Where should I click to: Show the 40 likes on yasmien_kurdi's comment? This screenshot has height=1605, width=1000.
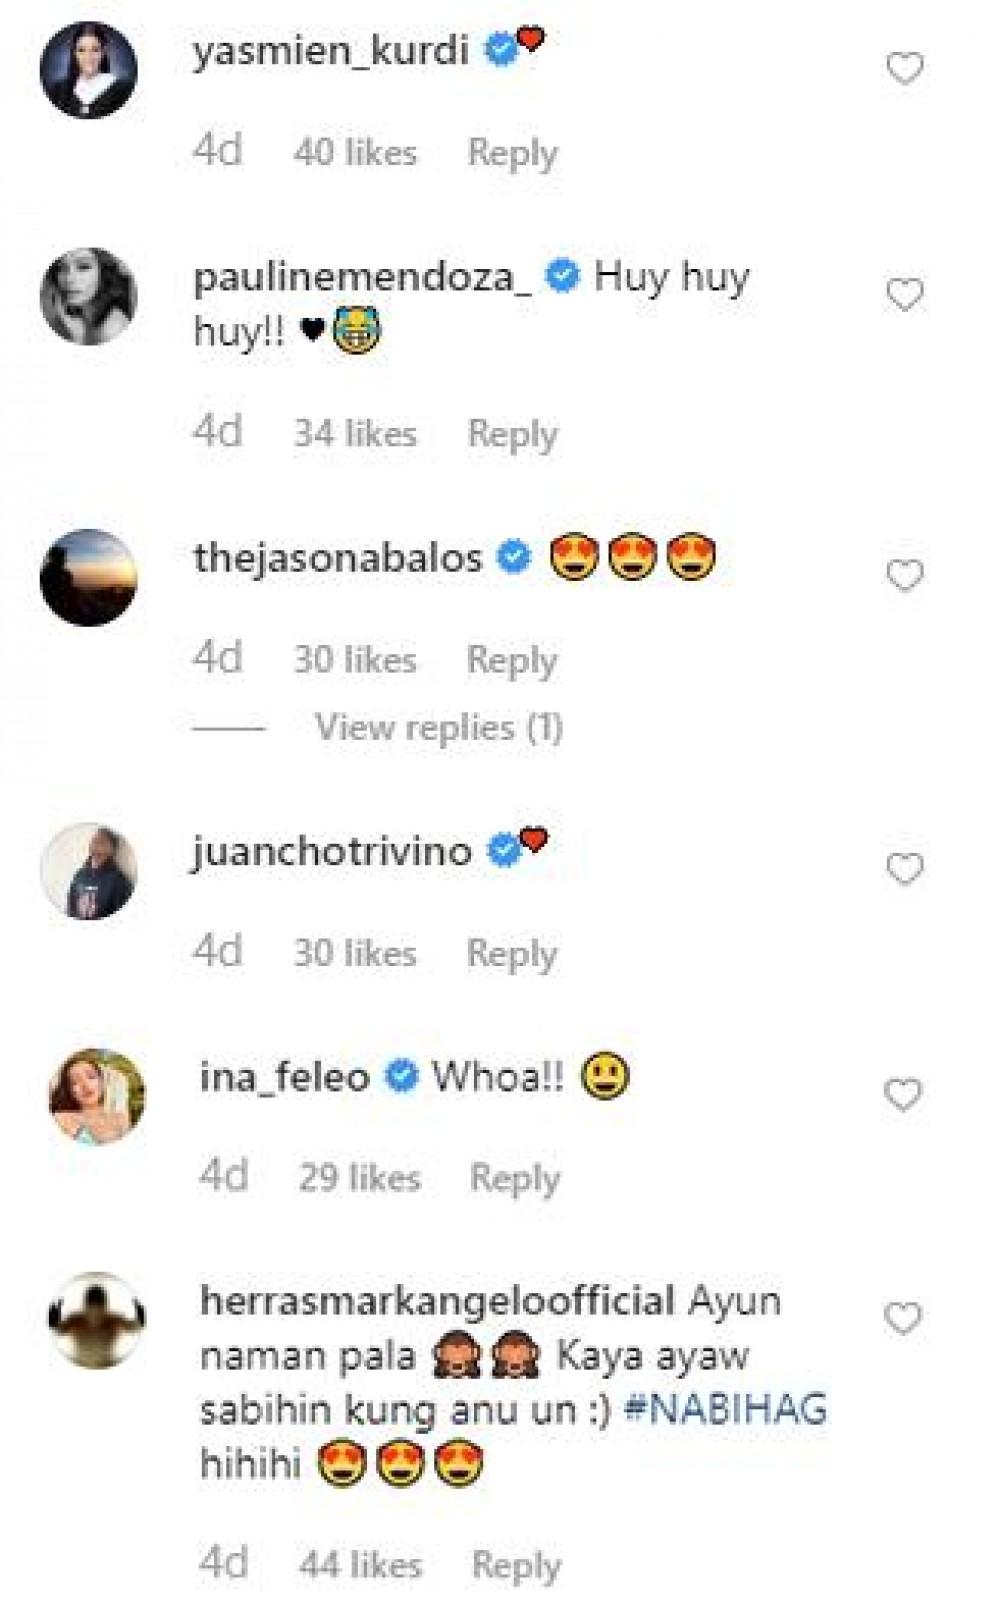pos(355,153)
